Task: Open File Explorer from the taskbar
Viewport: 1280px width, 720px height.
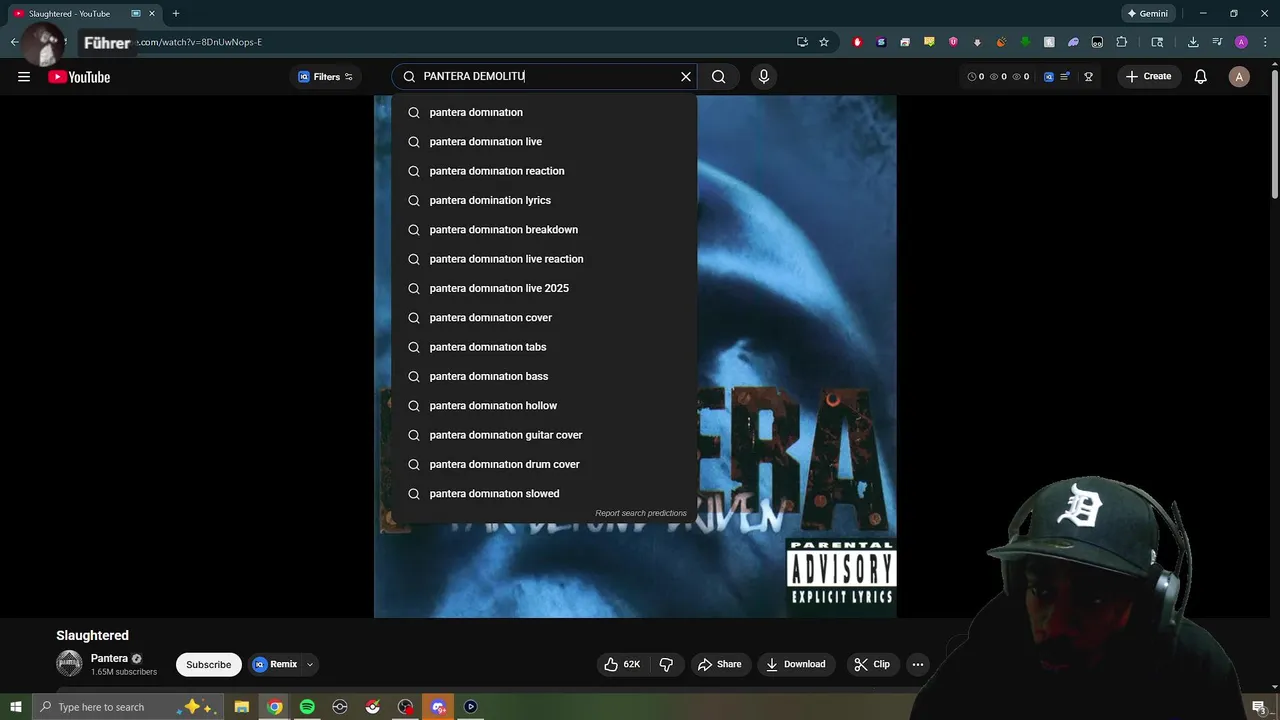Action: 242,707
